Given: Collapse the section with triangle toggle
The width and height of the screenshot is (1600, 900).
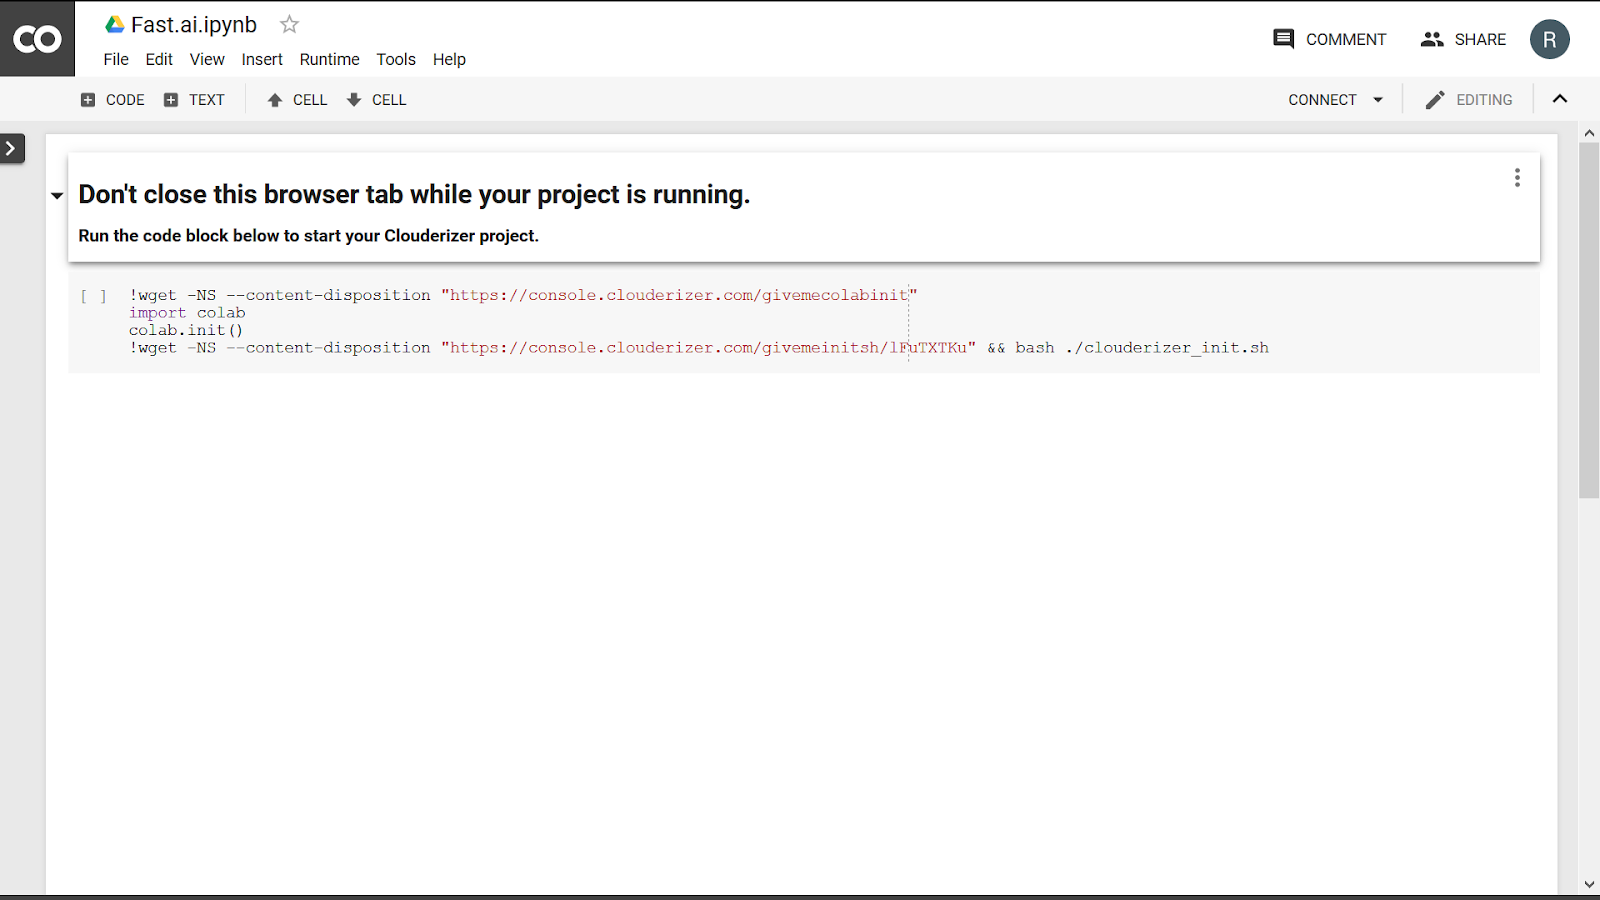Looking at the screenshot, I should click(x=57, y=196).
